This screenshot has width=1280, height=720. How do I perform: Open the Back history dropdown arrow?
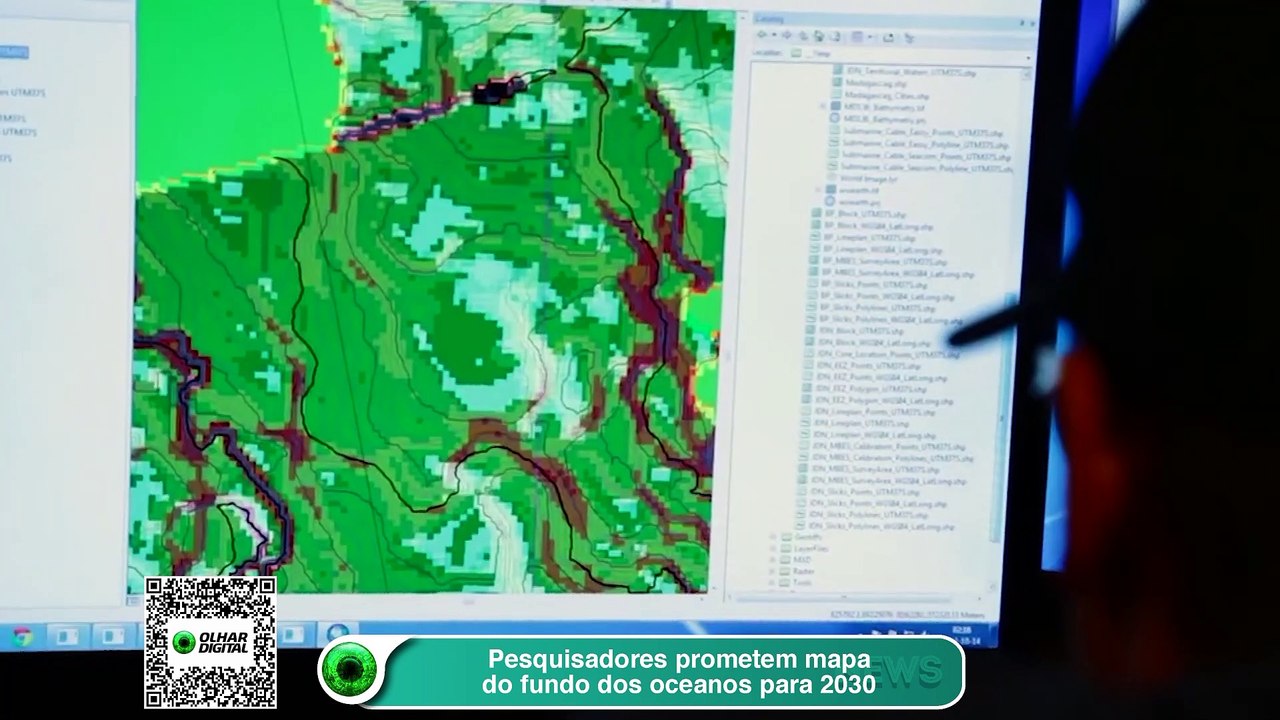tap(773, 36)
